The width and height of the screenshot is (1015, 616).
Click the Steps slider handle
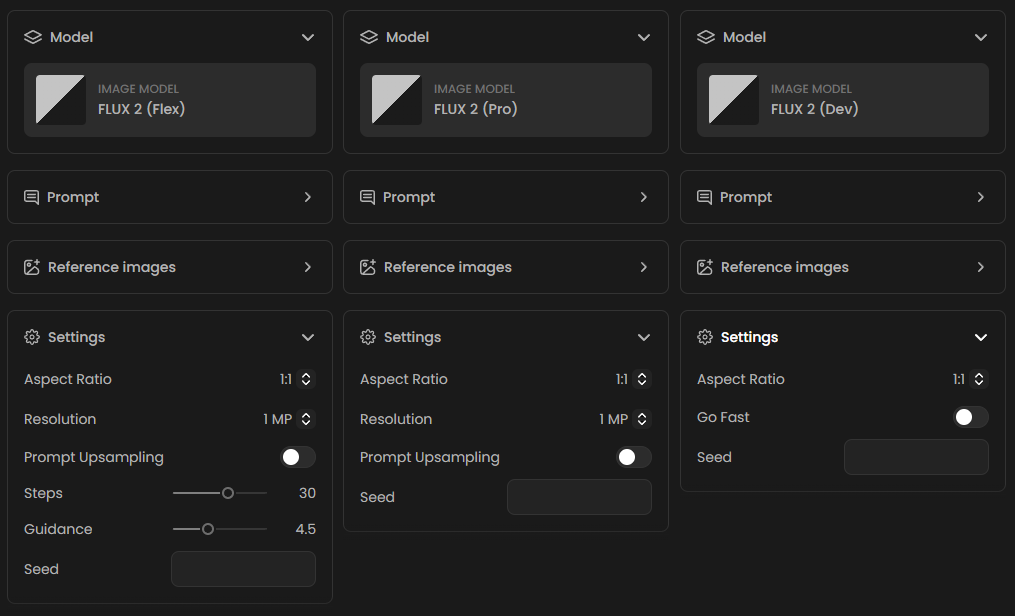tap(228, 493)
